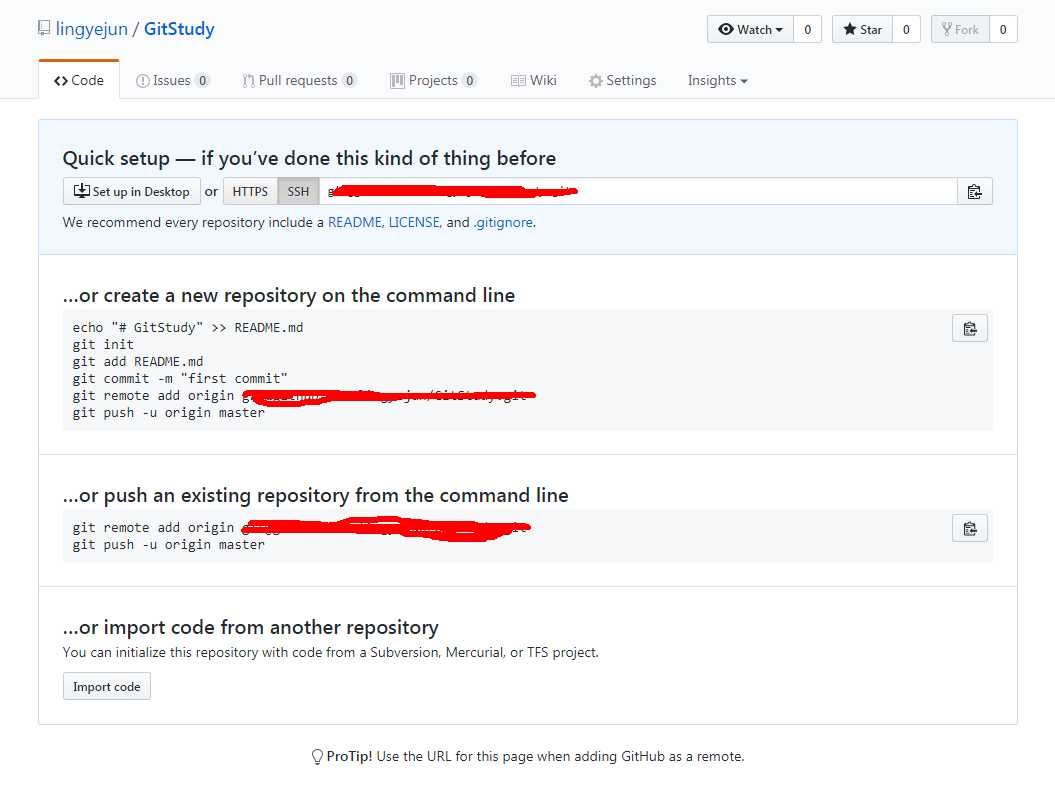1055x787 pixels.
Task: Click the watchers count next to Watch
Action: 807,30
